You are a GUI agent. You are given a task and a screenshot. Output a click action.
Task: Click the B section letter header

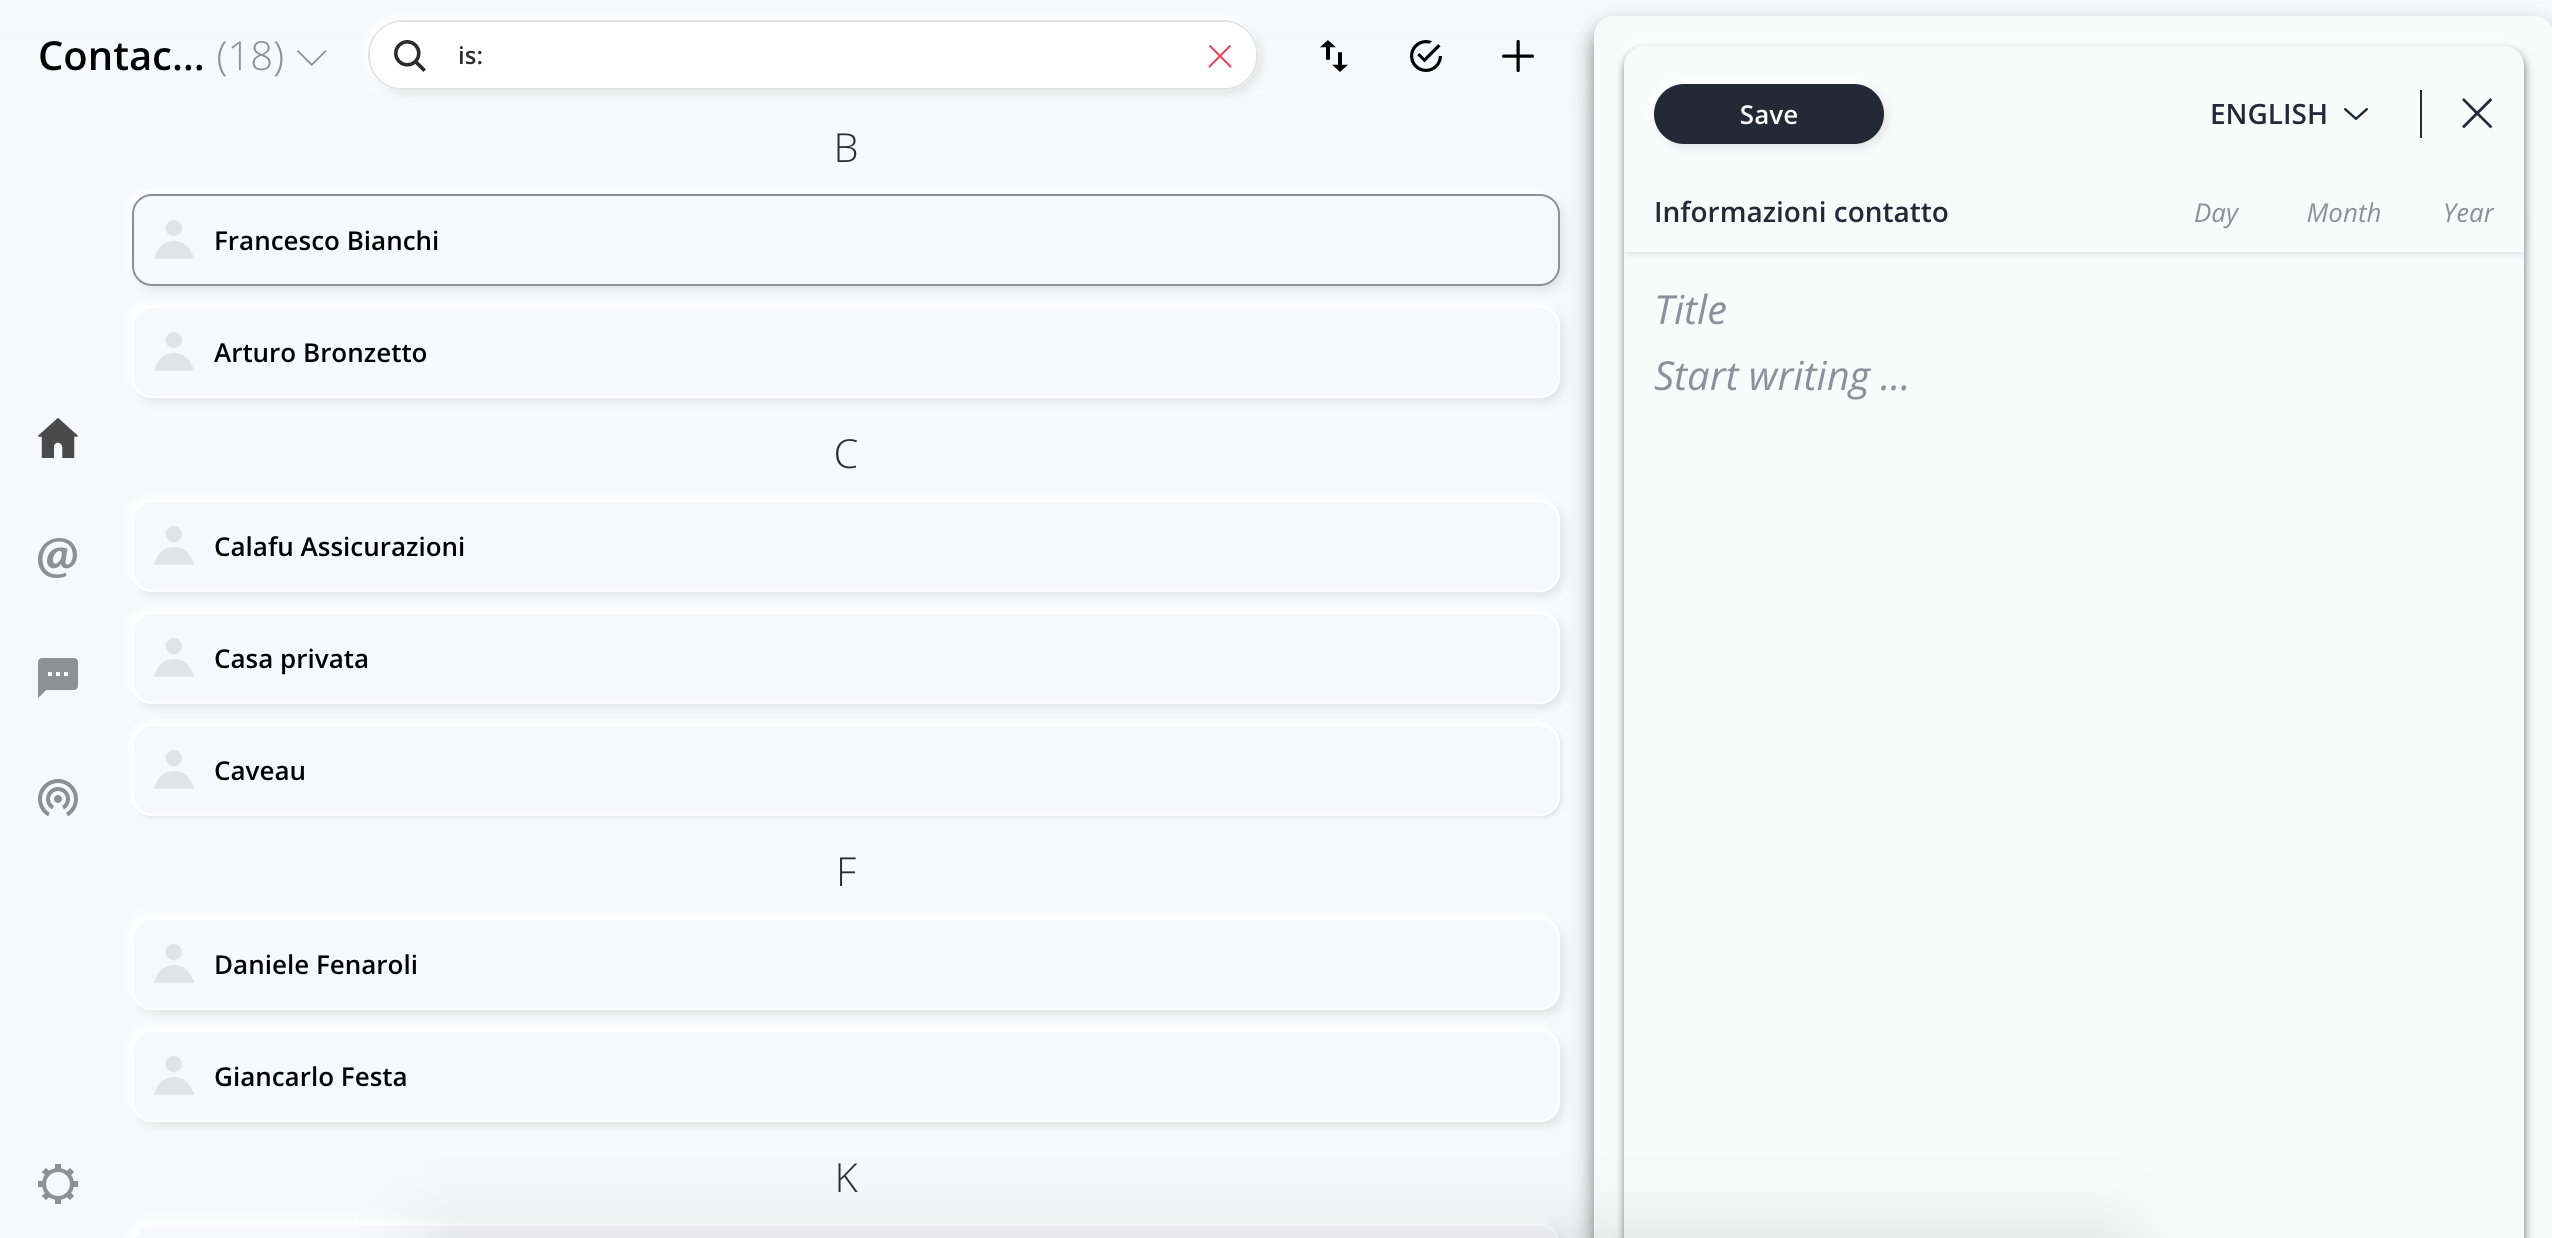click(846, 148)
